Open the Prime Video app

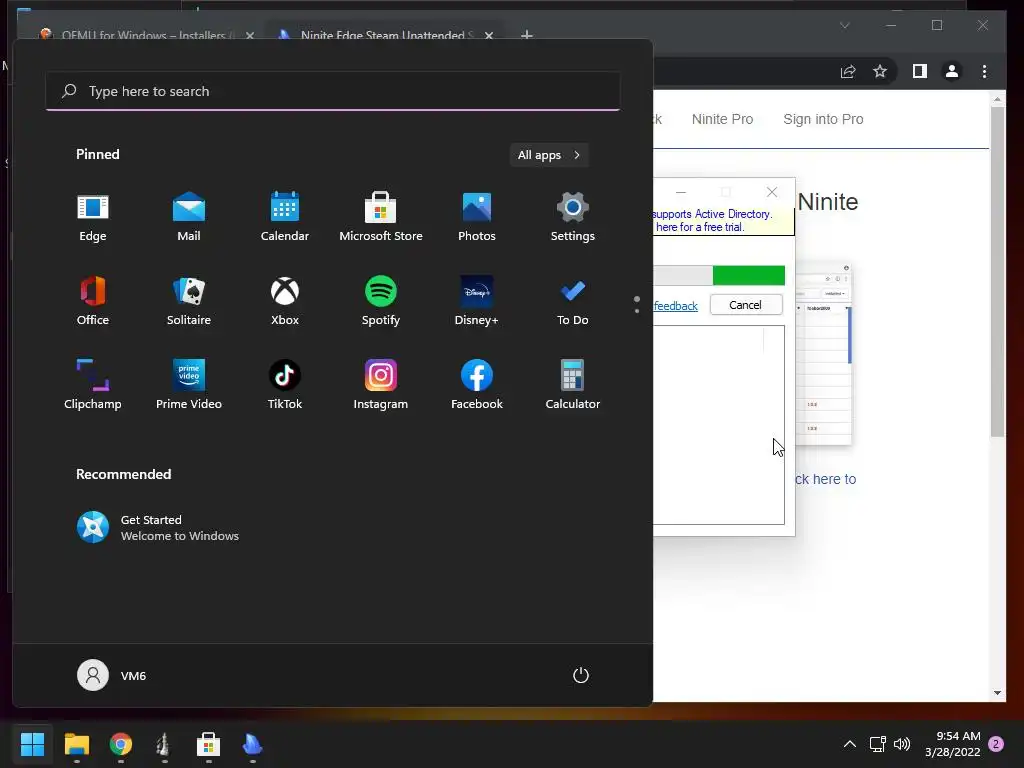click(x=189, y=385)
